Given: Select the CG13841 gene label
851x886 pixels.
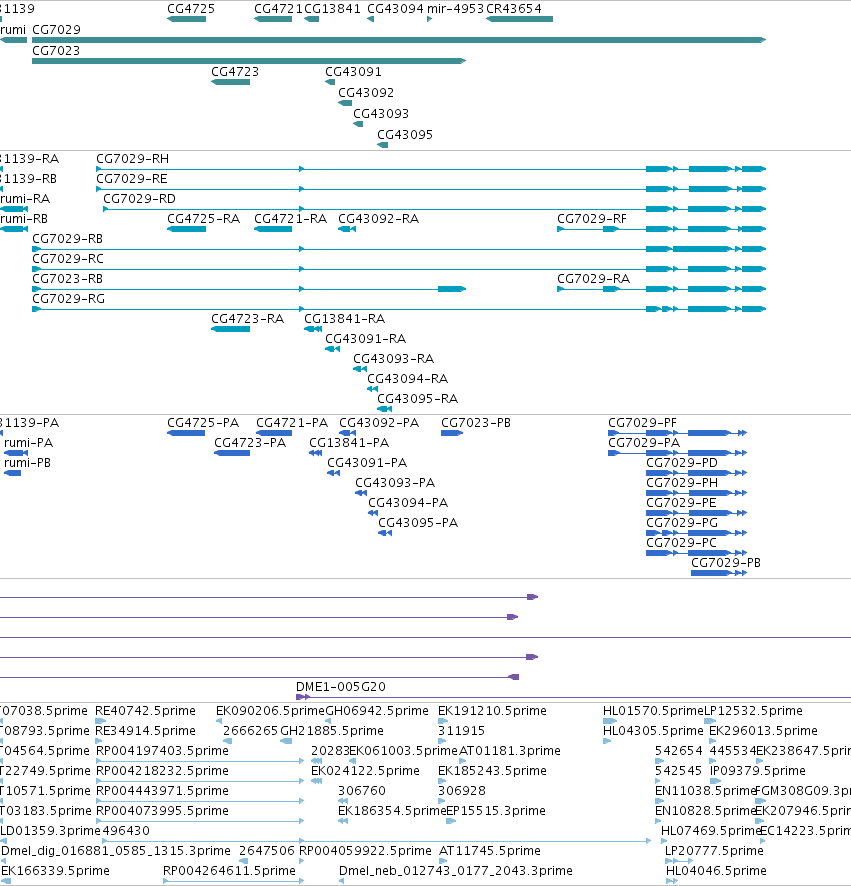Looking at the screenshot, I should click(x=332, y=8).
